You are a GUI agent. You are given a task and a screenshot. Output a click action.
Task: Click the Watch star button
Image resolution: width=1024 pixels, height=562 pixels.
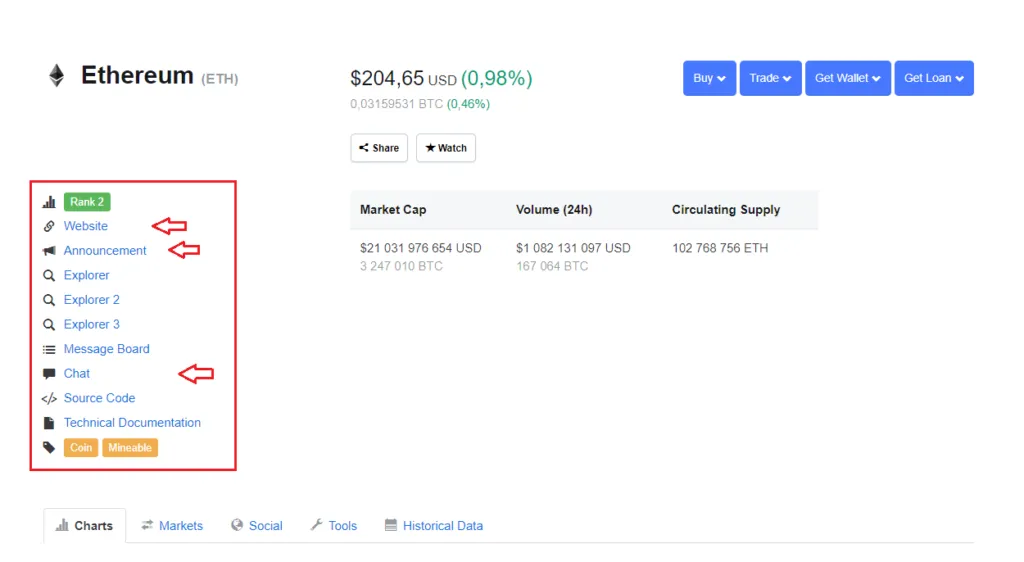click(446, 148)
